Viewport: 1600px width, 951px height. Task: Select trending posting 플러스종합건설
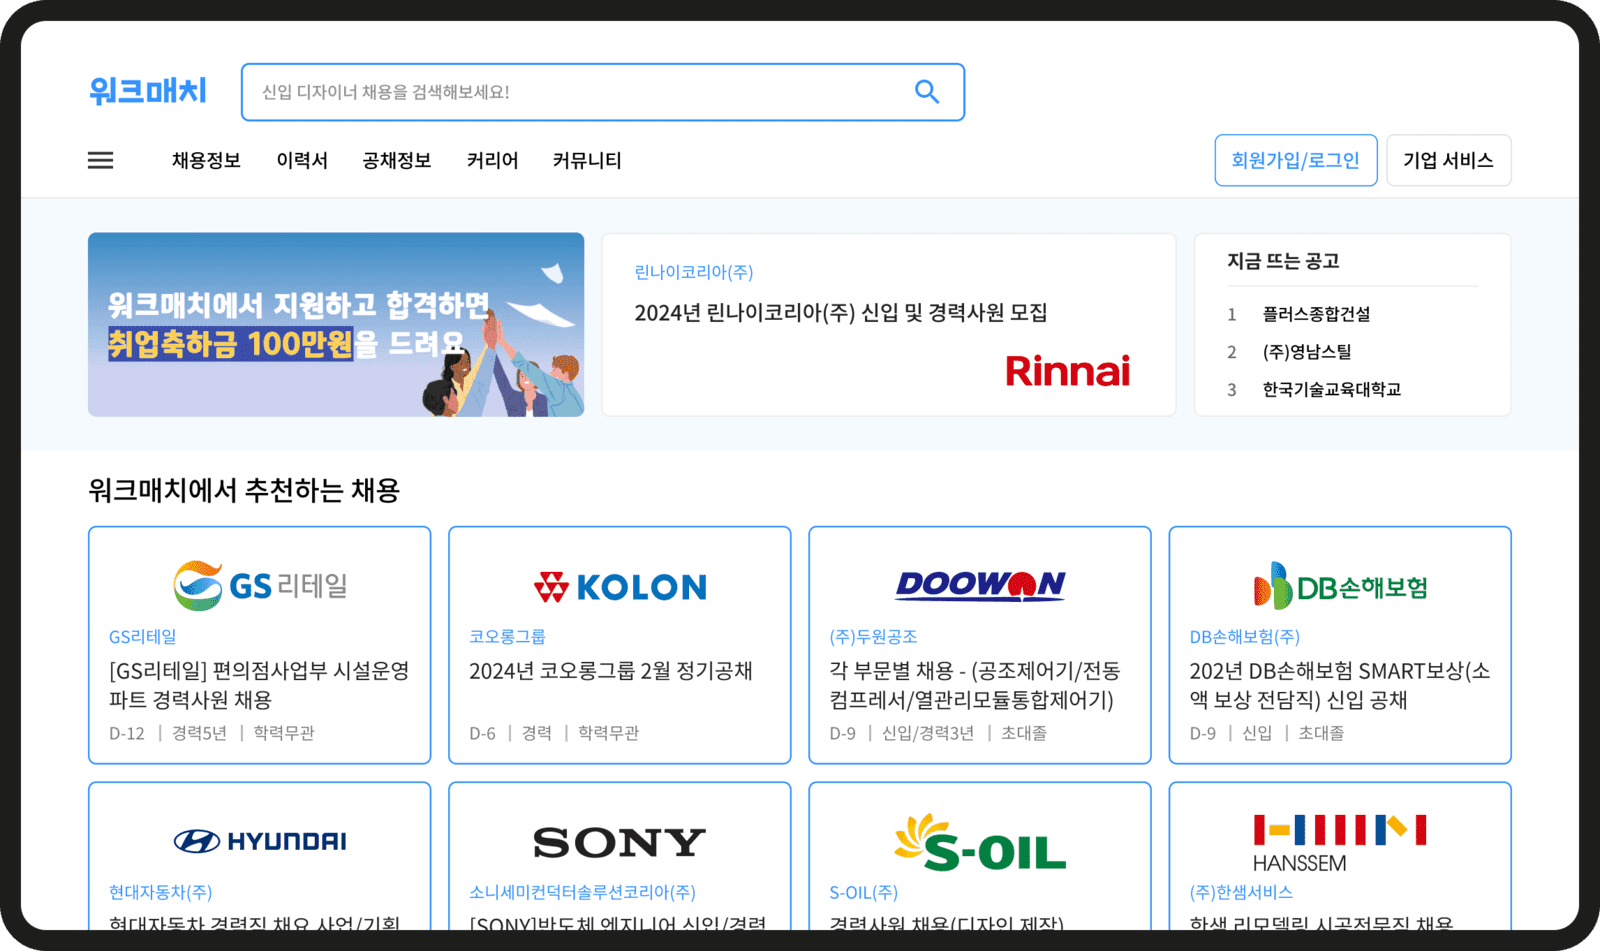pos(1316,314)
